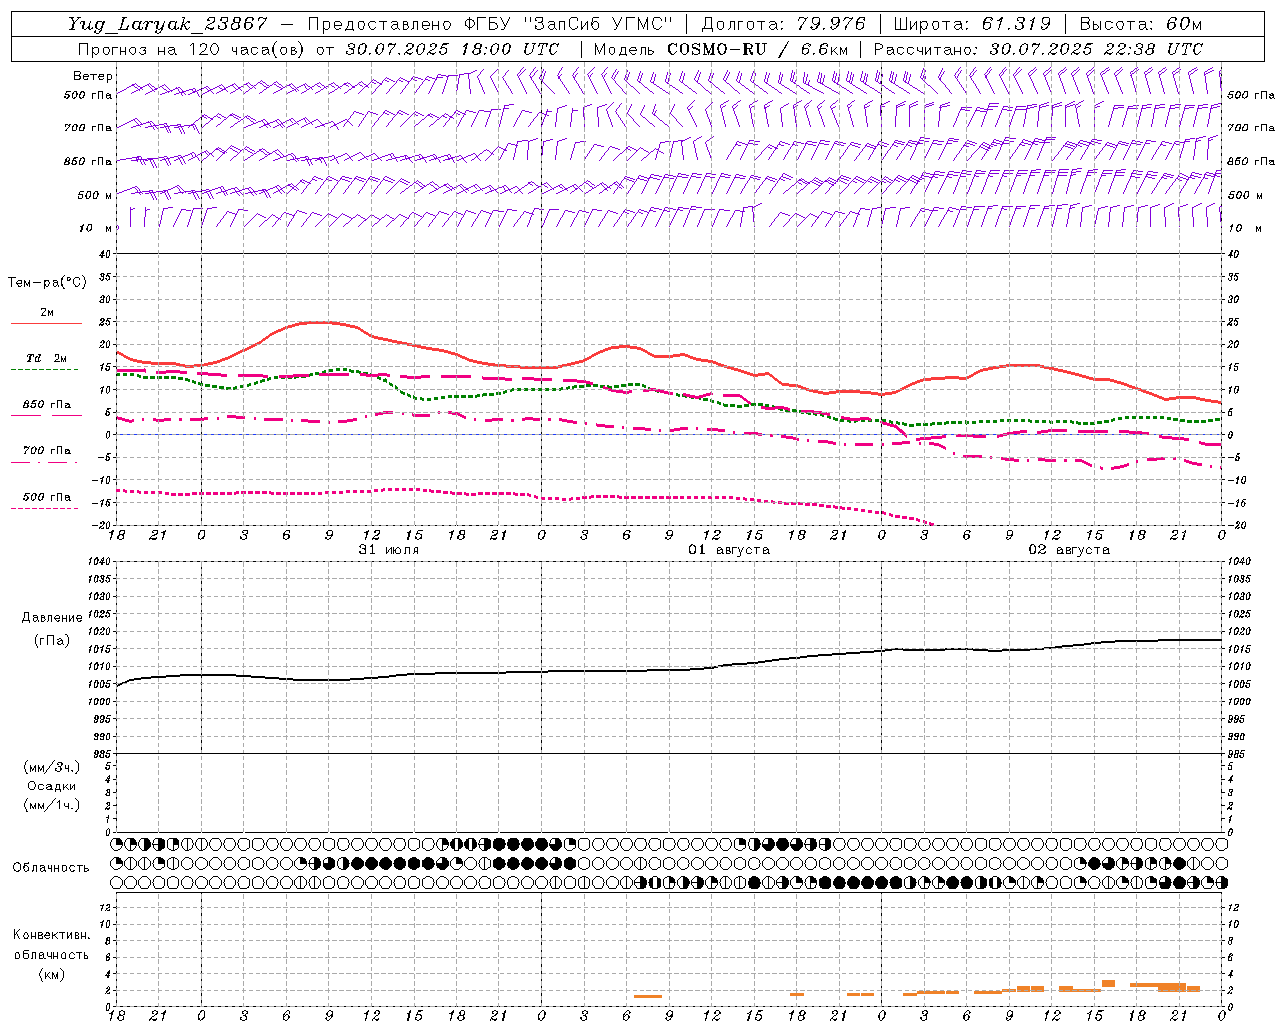Click the station title Yug_Laryak_23867

click(167, 24)
